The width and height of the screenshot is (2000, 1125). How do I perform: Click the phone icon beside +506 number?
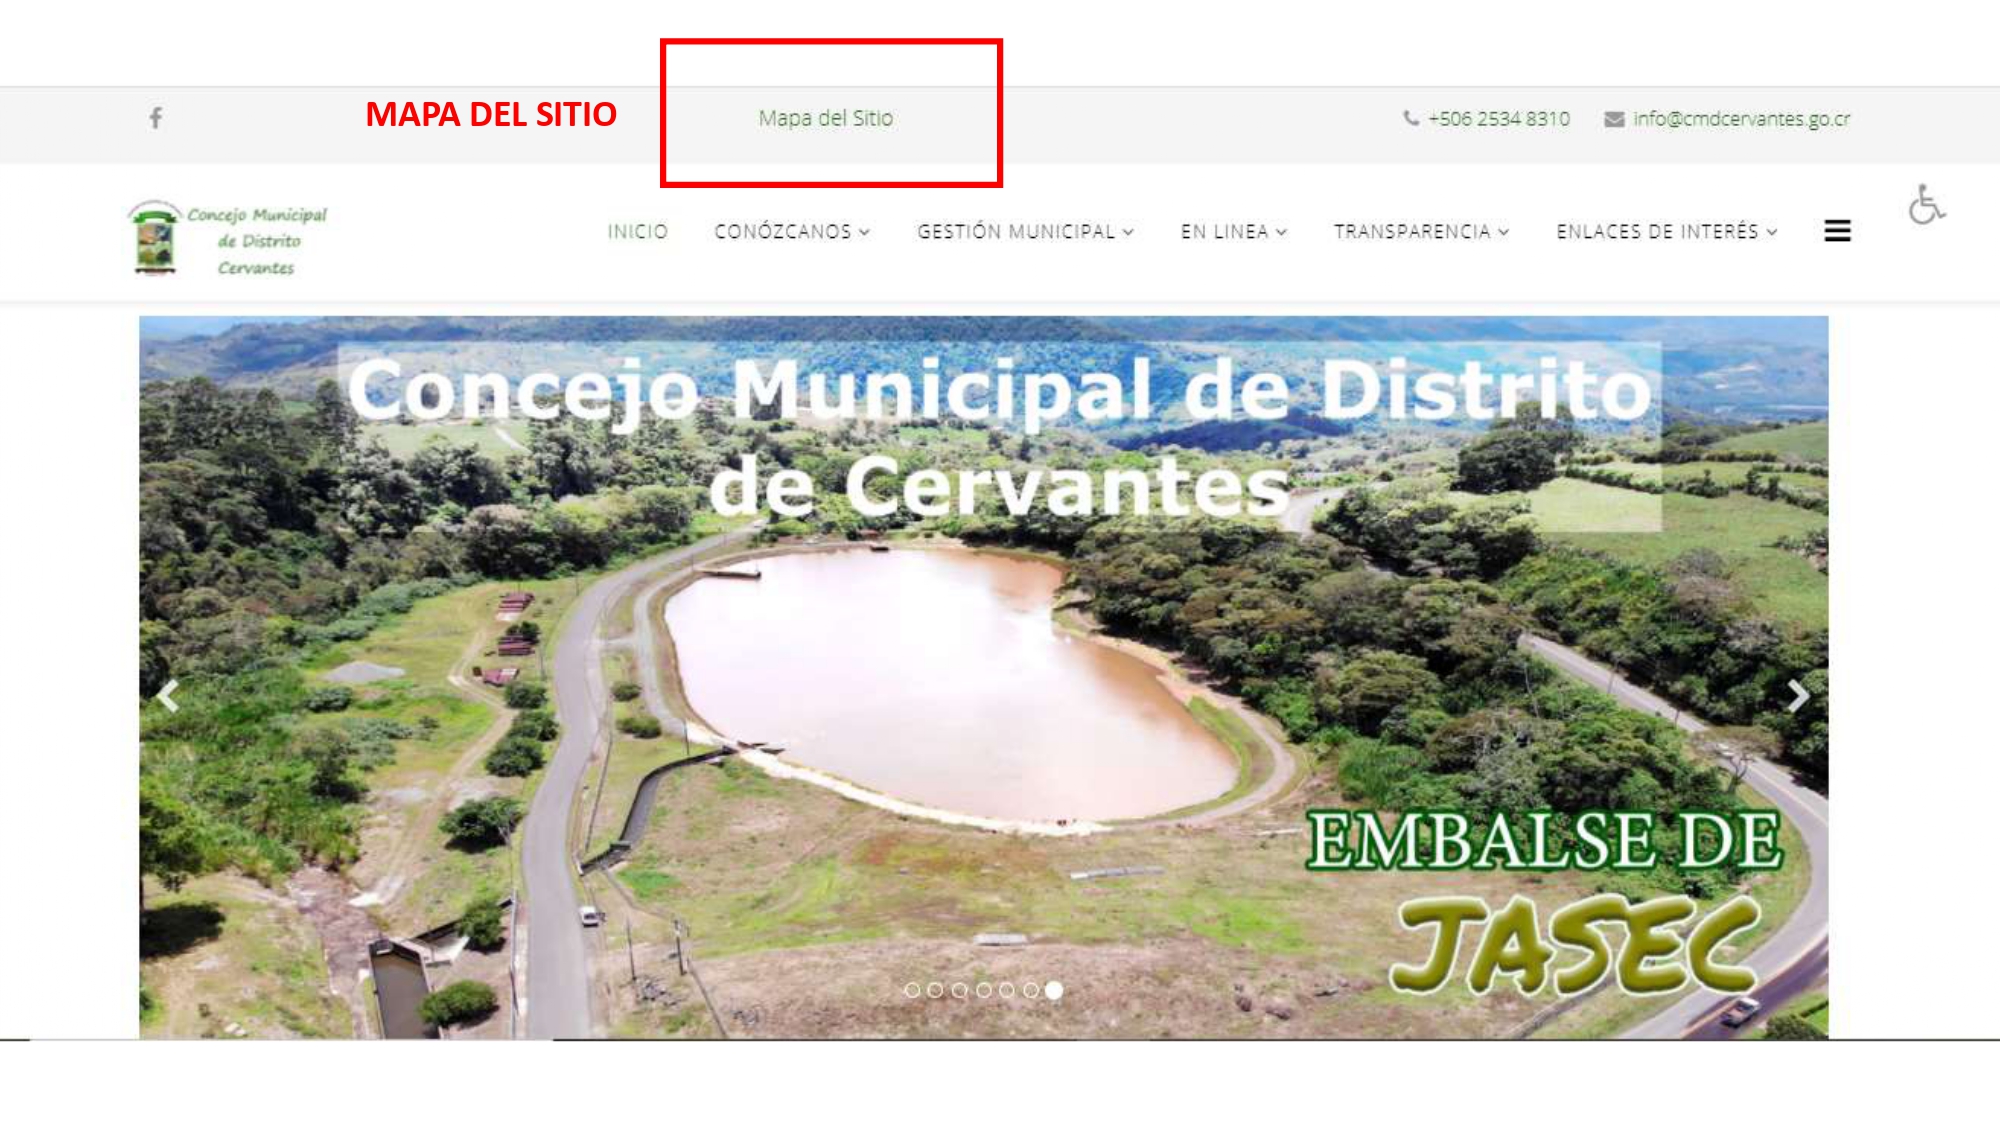[1411, 118]
